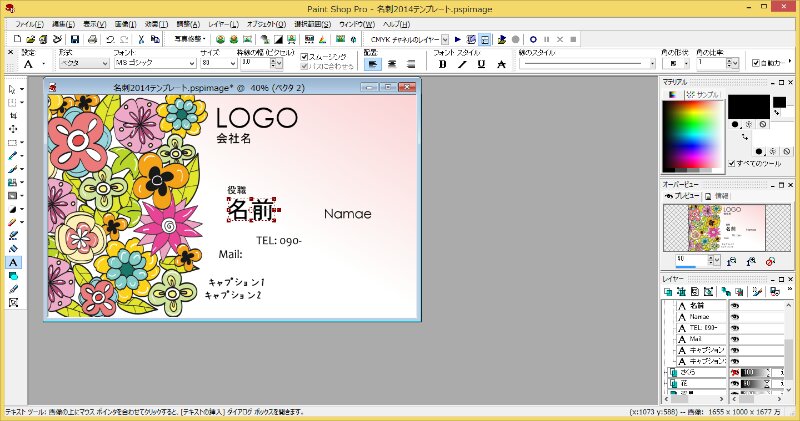Viewport: 800px width, 421px height.
Task: Run the script with the play icon
Action: (x=457, y=39)
